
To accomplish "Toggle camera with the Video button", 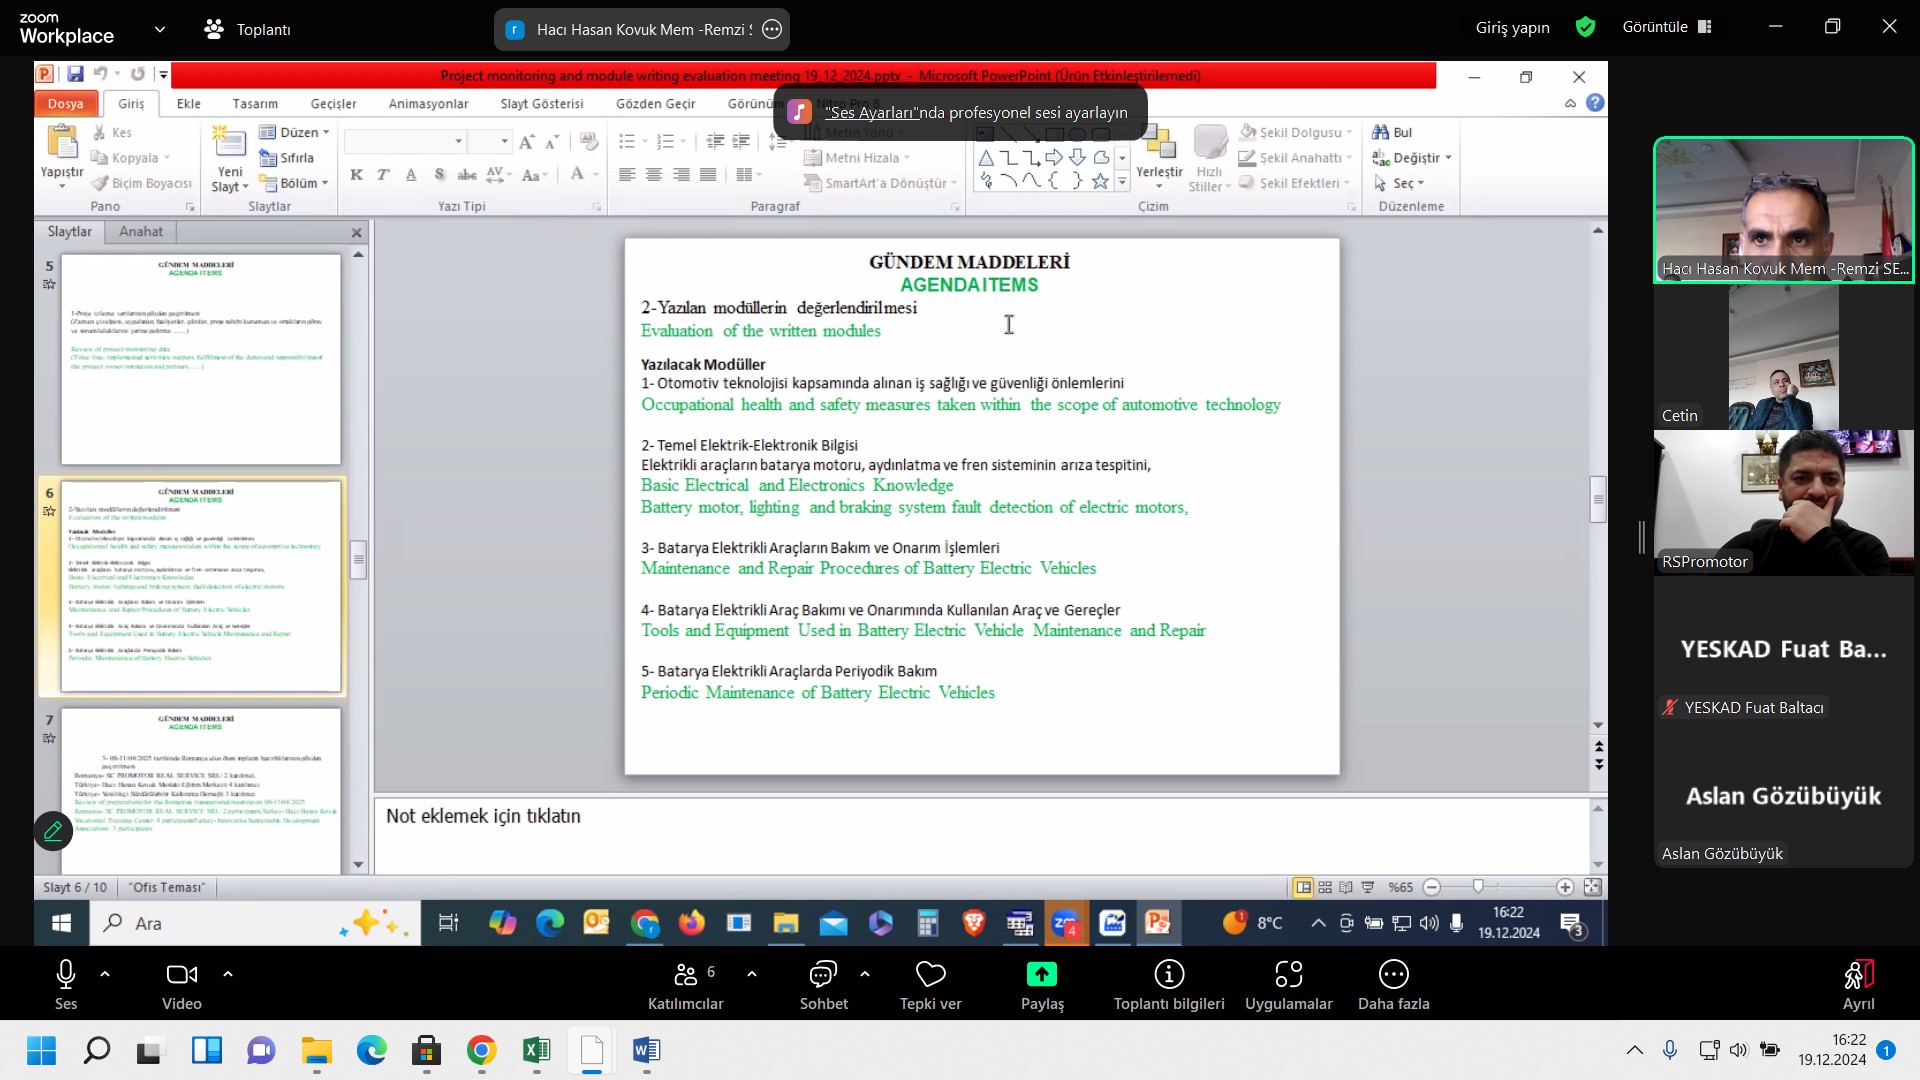I will (x=181, y=974).
